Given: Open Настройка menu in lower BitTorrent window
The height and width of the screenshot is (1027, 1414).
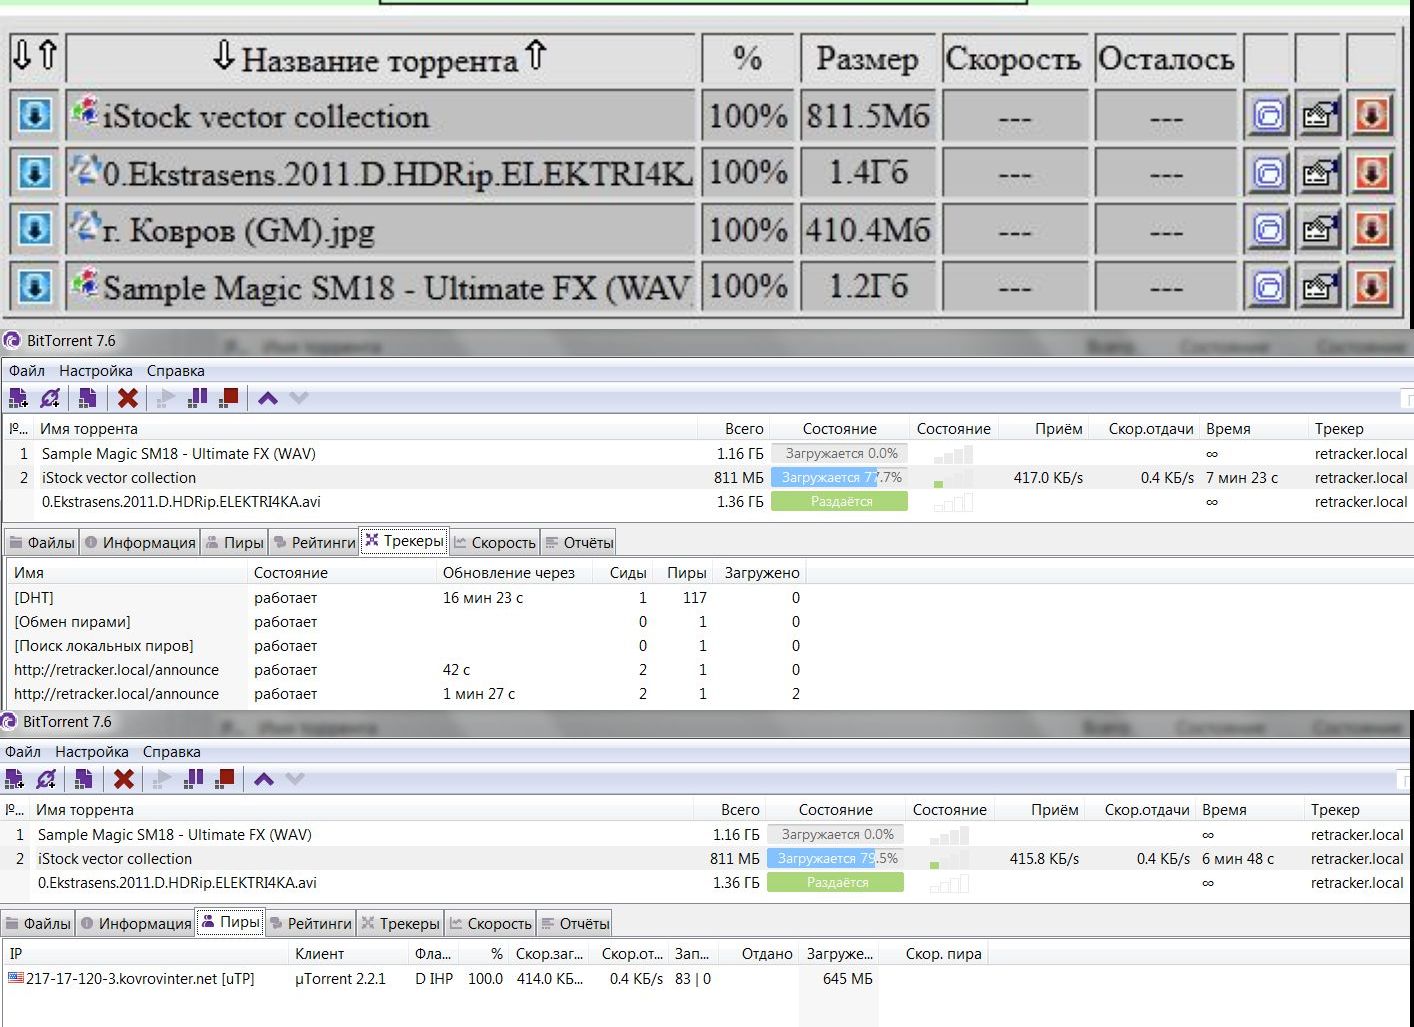Looking at the screenshot, I should tap(92, 752).
